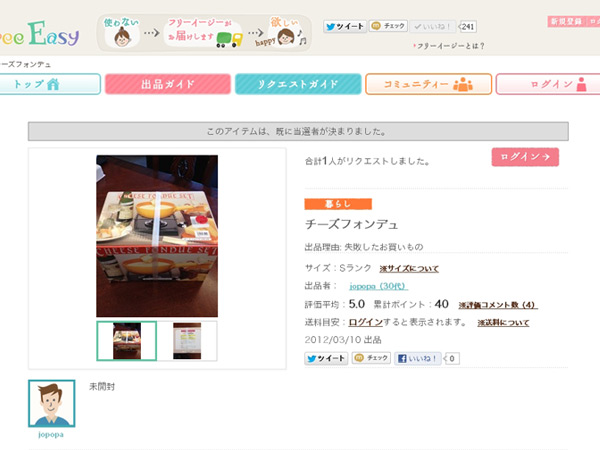Open the ※評価コメント数 (4) link

coord(498,305)
